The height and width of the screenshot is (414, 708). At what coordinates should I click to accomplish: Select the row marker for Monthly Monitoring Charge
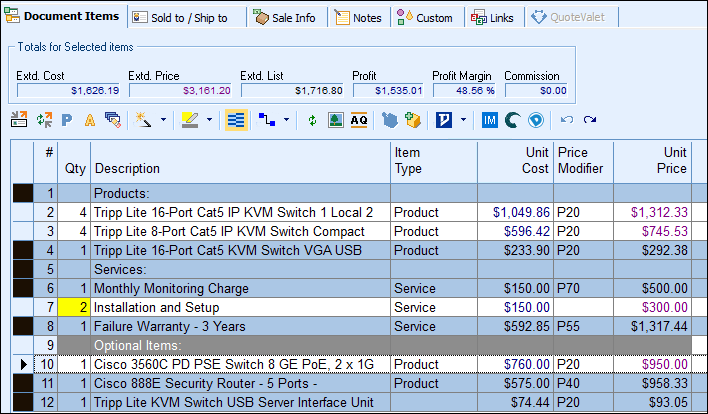pyautogui.click(x=23, y=288)
